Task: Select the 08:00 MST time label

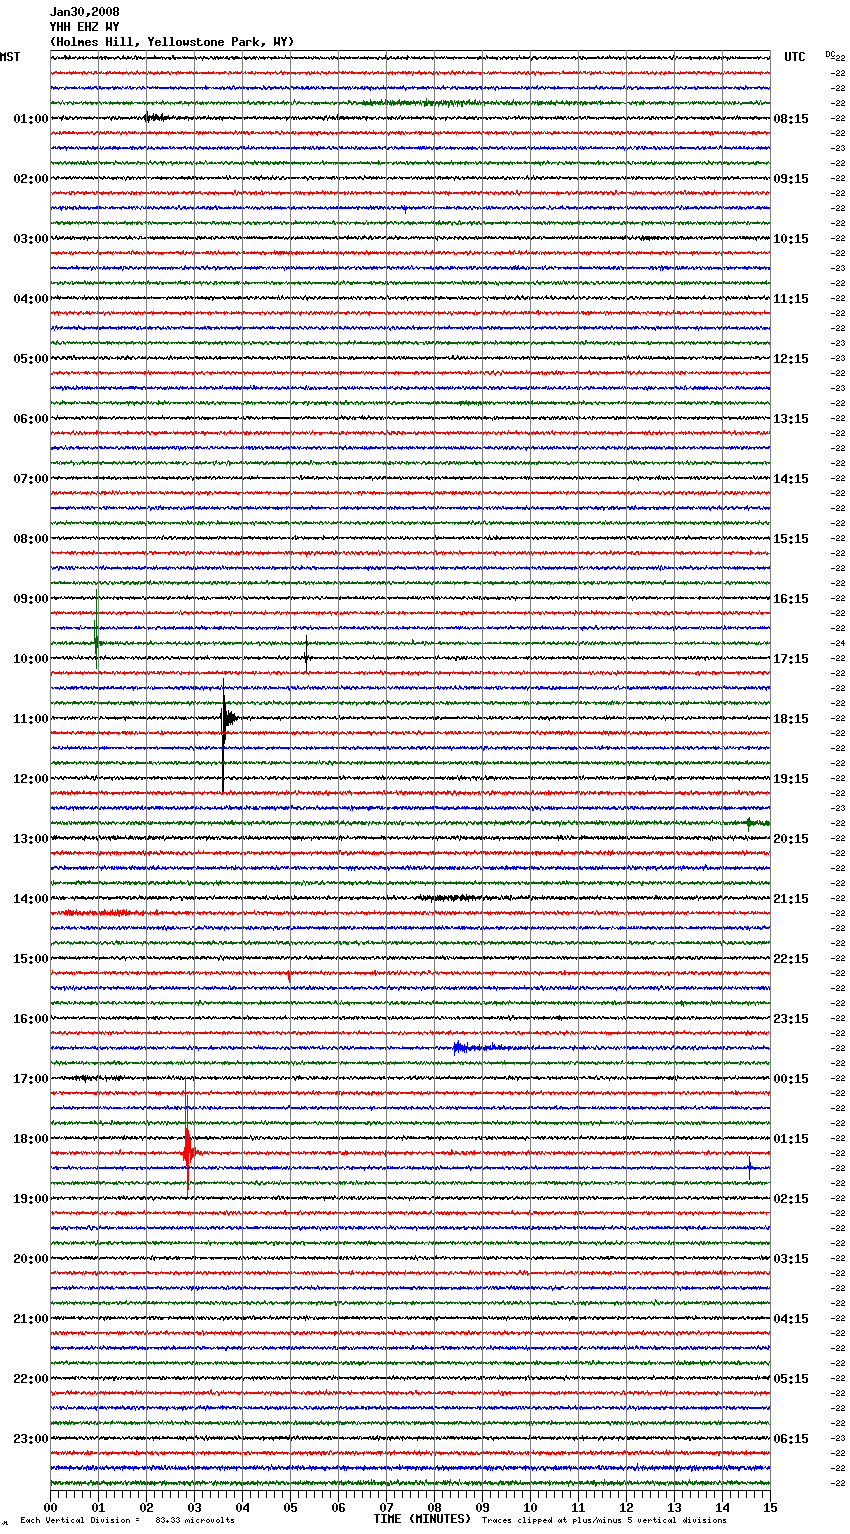Action: click(x=31, y=539)
